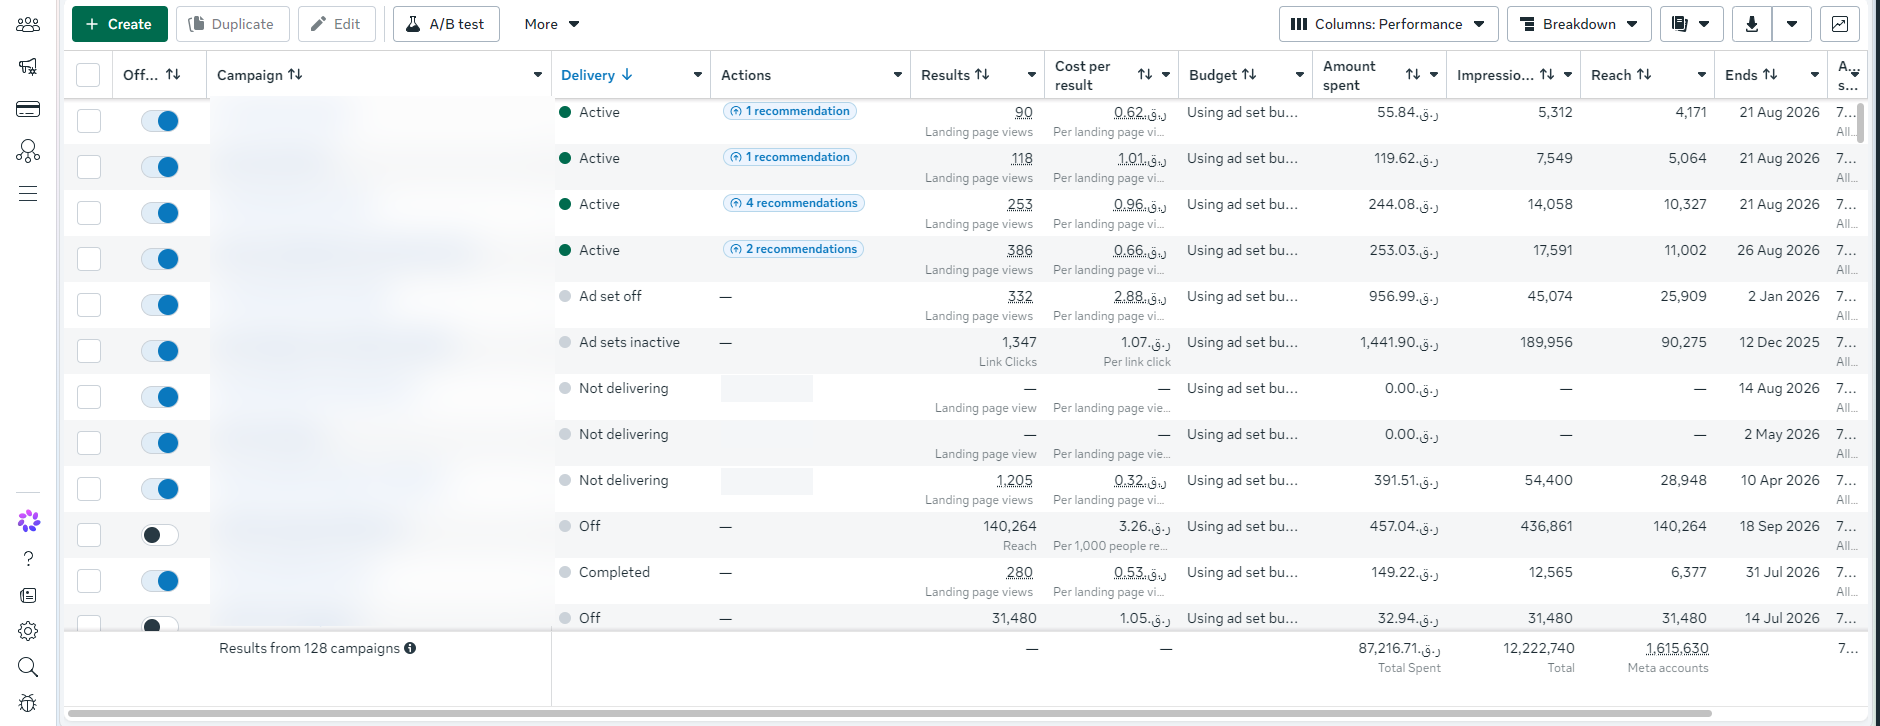
Task: Select checkbox for row with 253 results
Action: 89,213
